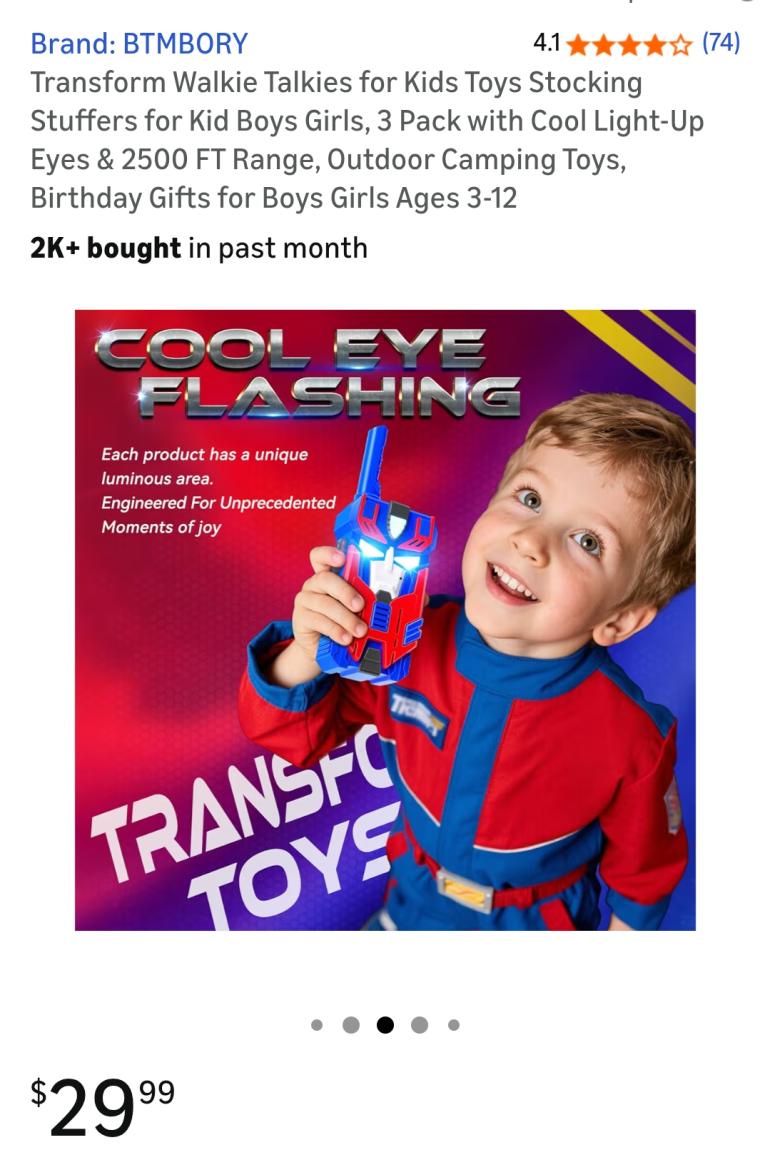Open the (74) customer reviews link

(721, 43)
